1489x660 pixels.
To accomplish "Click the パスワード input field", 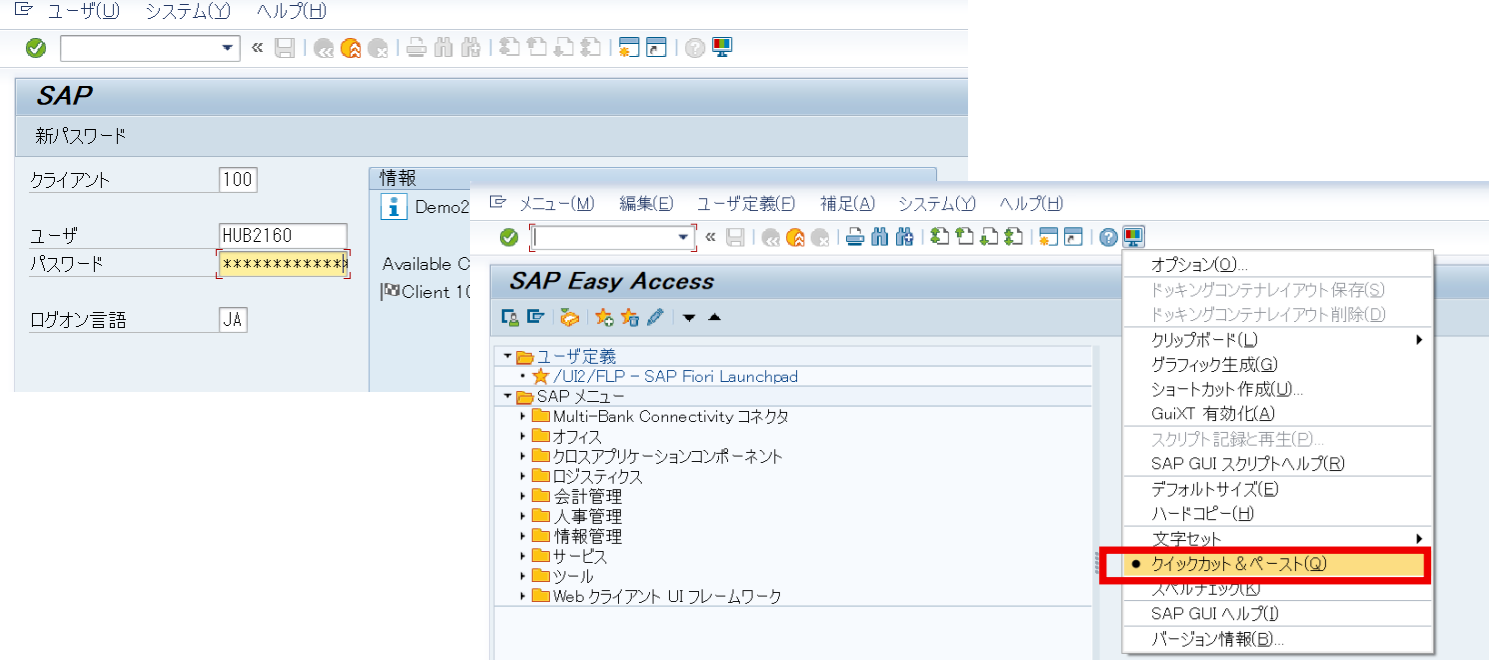I will (283, 264).
